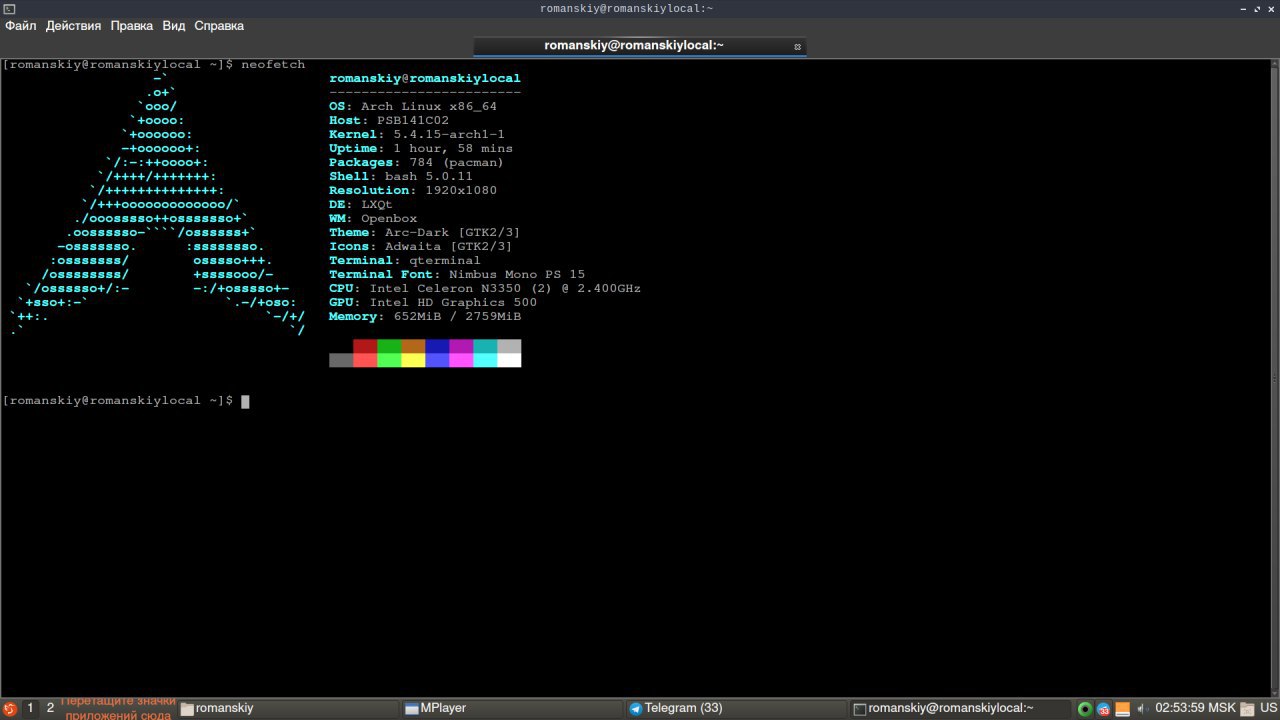Click the dark red color block
This screenshot has width=1280, height=720.
365,346
